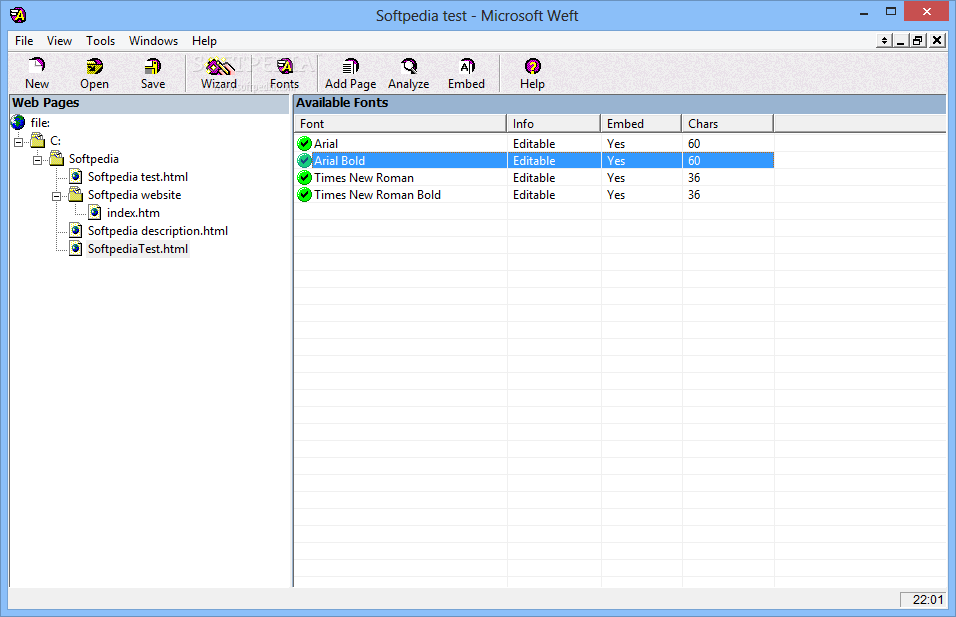Select the file: root tree item
Viewport: 956px width, 617px height.
pos(40,123)
